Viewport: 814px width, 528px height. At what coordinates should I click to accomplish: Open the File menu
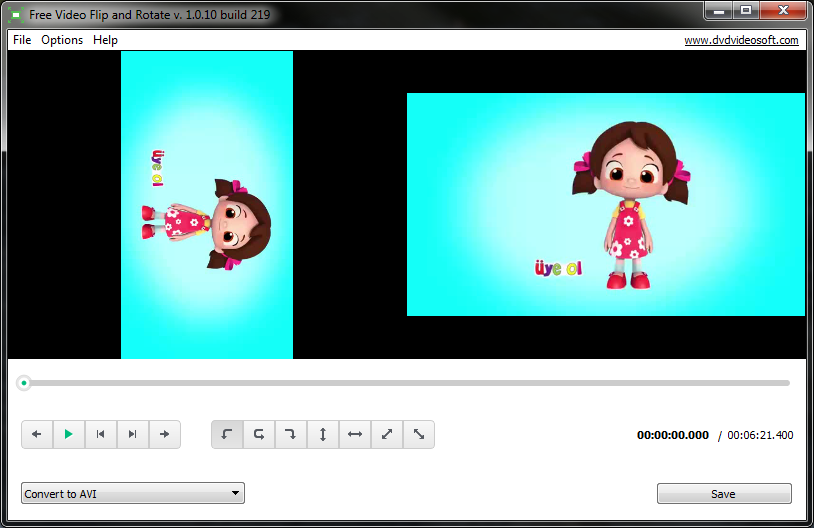[22, 40]
